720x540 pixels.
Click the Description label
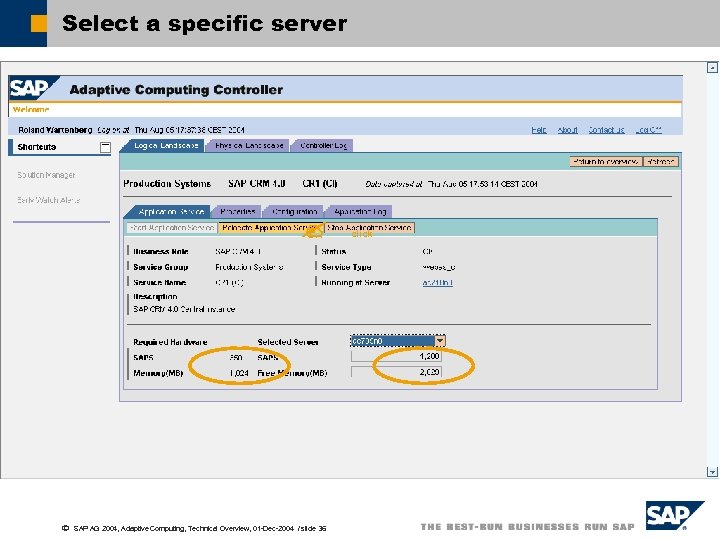coord(155,297)
